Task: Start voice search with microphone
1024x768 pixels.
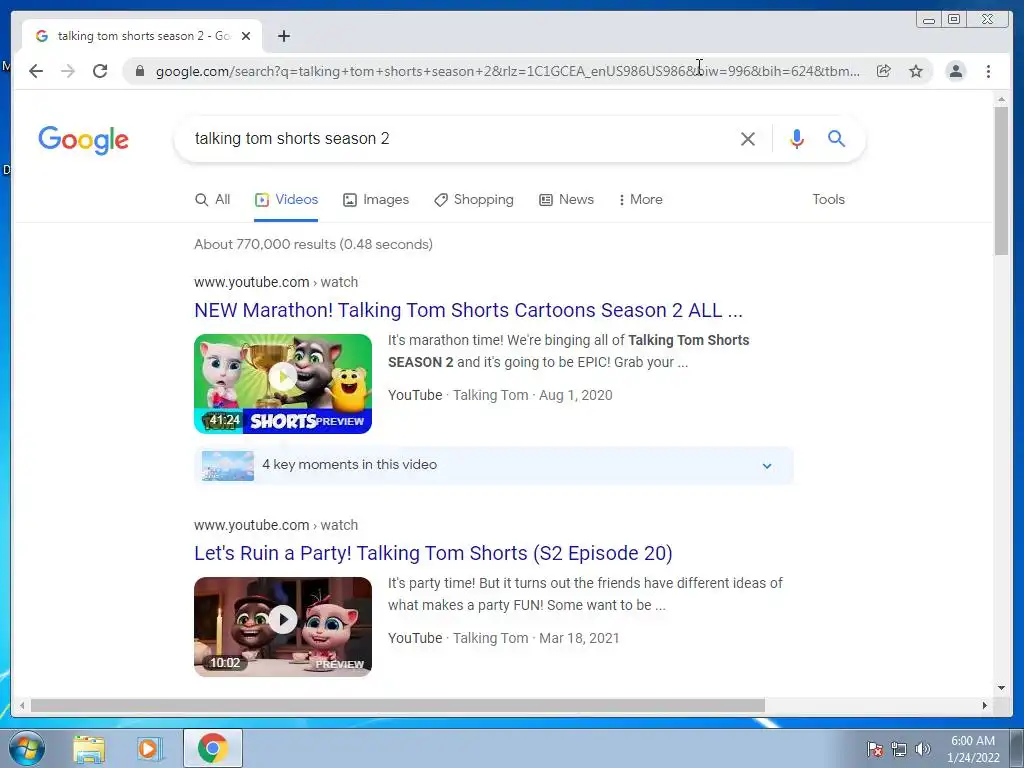Action: point(797,138)
